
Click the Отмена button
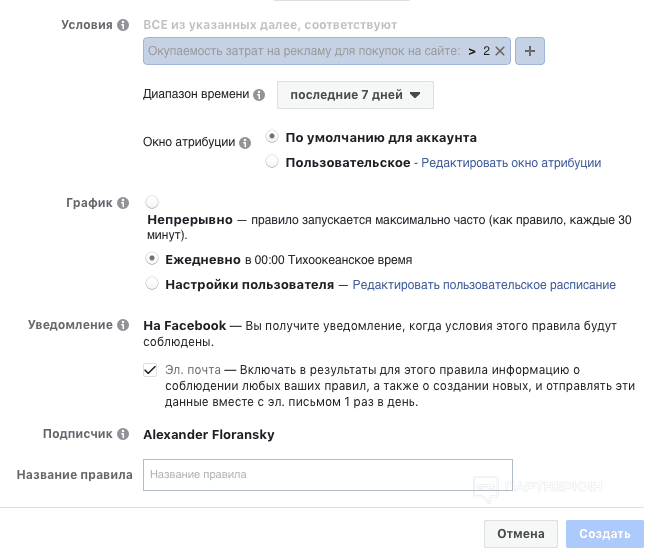pyautogui.click(x=521, y=534)
